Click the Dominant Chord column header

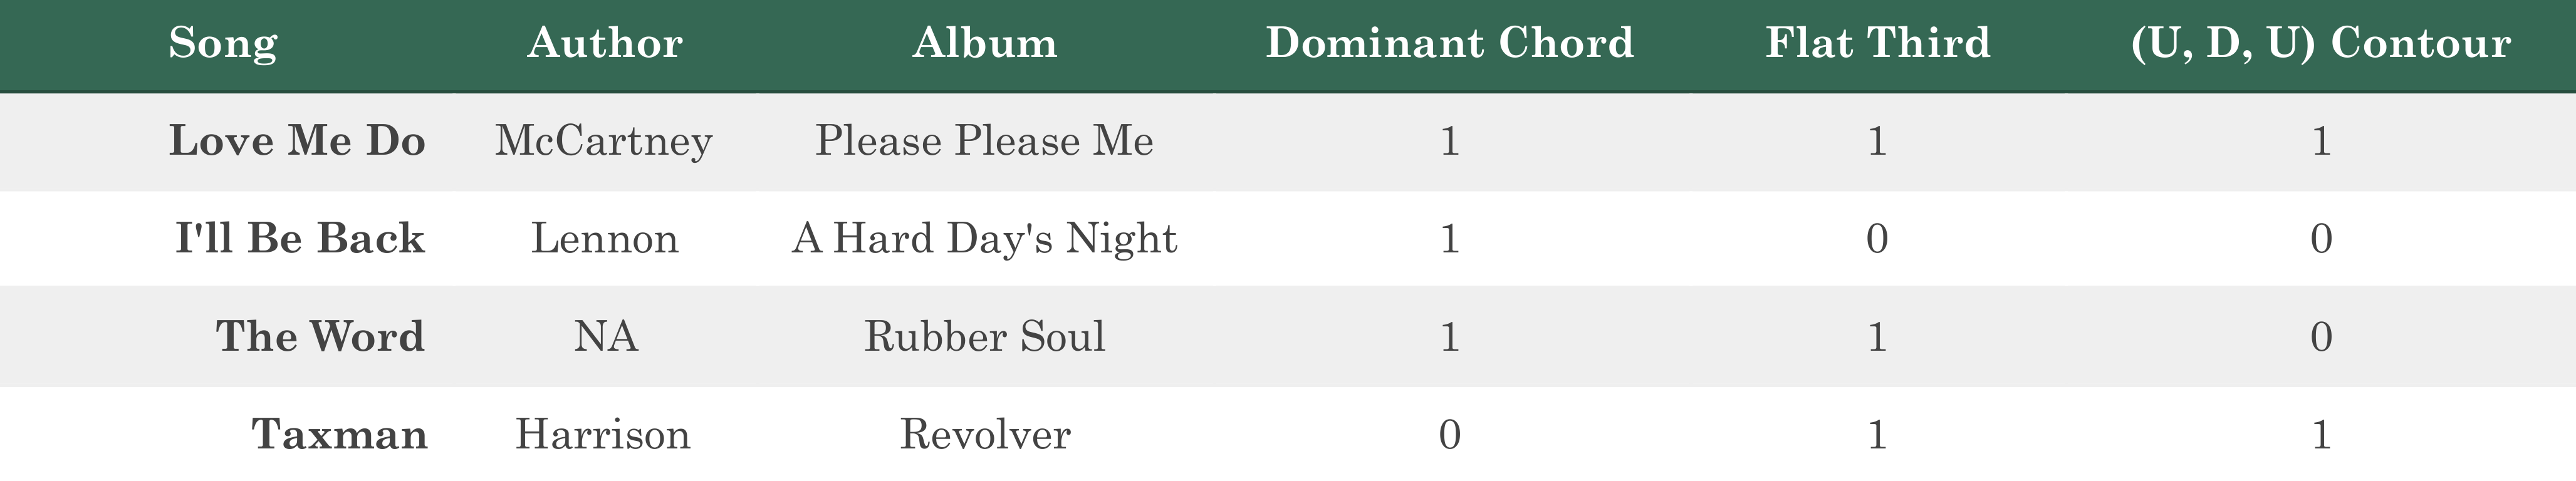[1450, 43]
